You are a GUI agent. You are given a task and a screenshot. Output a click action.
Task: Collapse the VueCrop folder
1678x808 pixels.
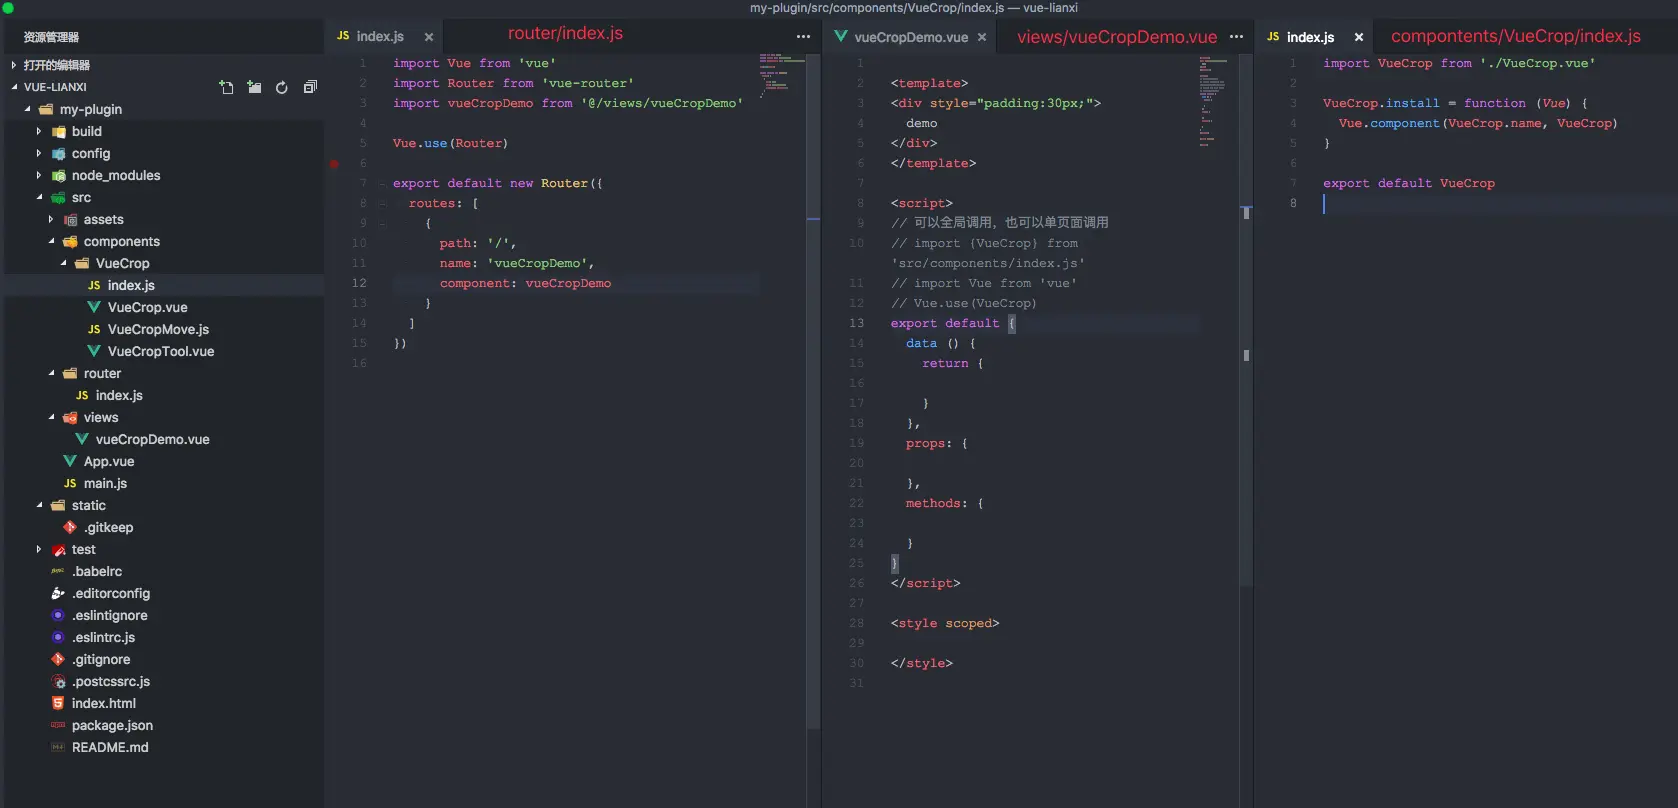[x=63, y=263]
